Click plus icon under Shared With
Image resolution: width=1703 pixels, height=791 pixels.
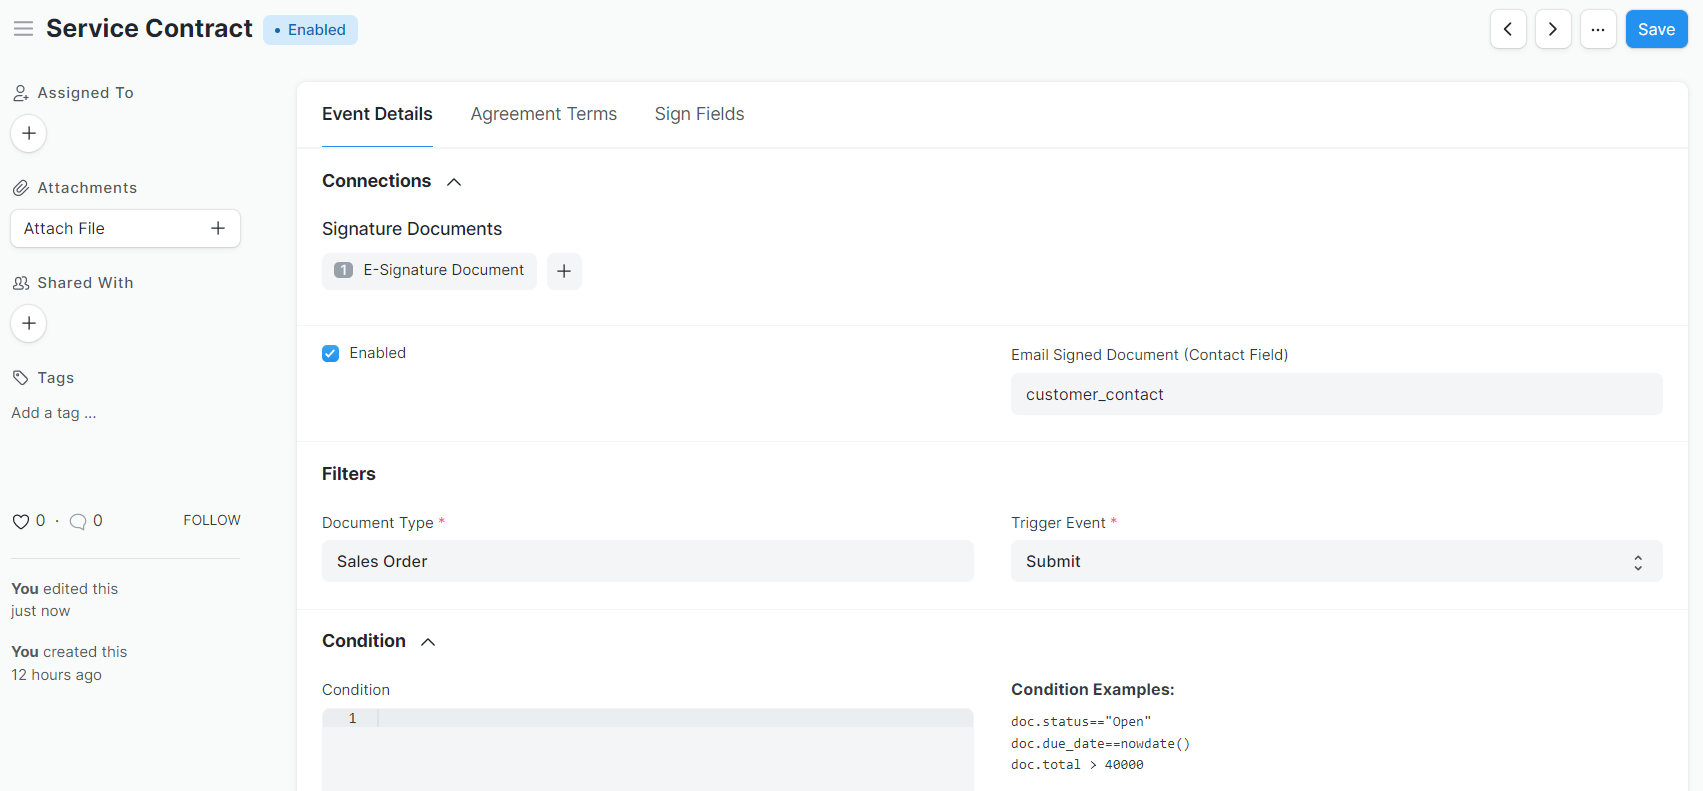click(x=29, y=323)
